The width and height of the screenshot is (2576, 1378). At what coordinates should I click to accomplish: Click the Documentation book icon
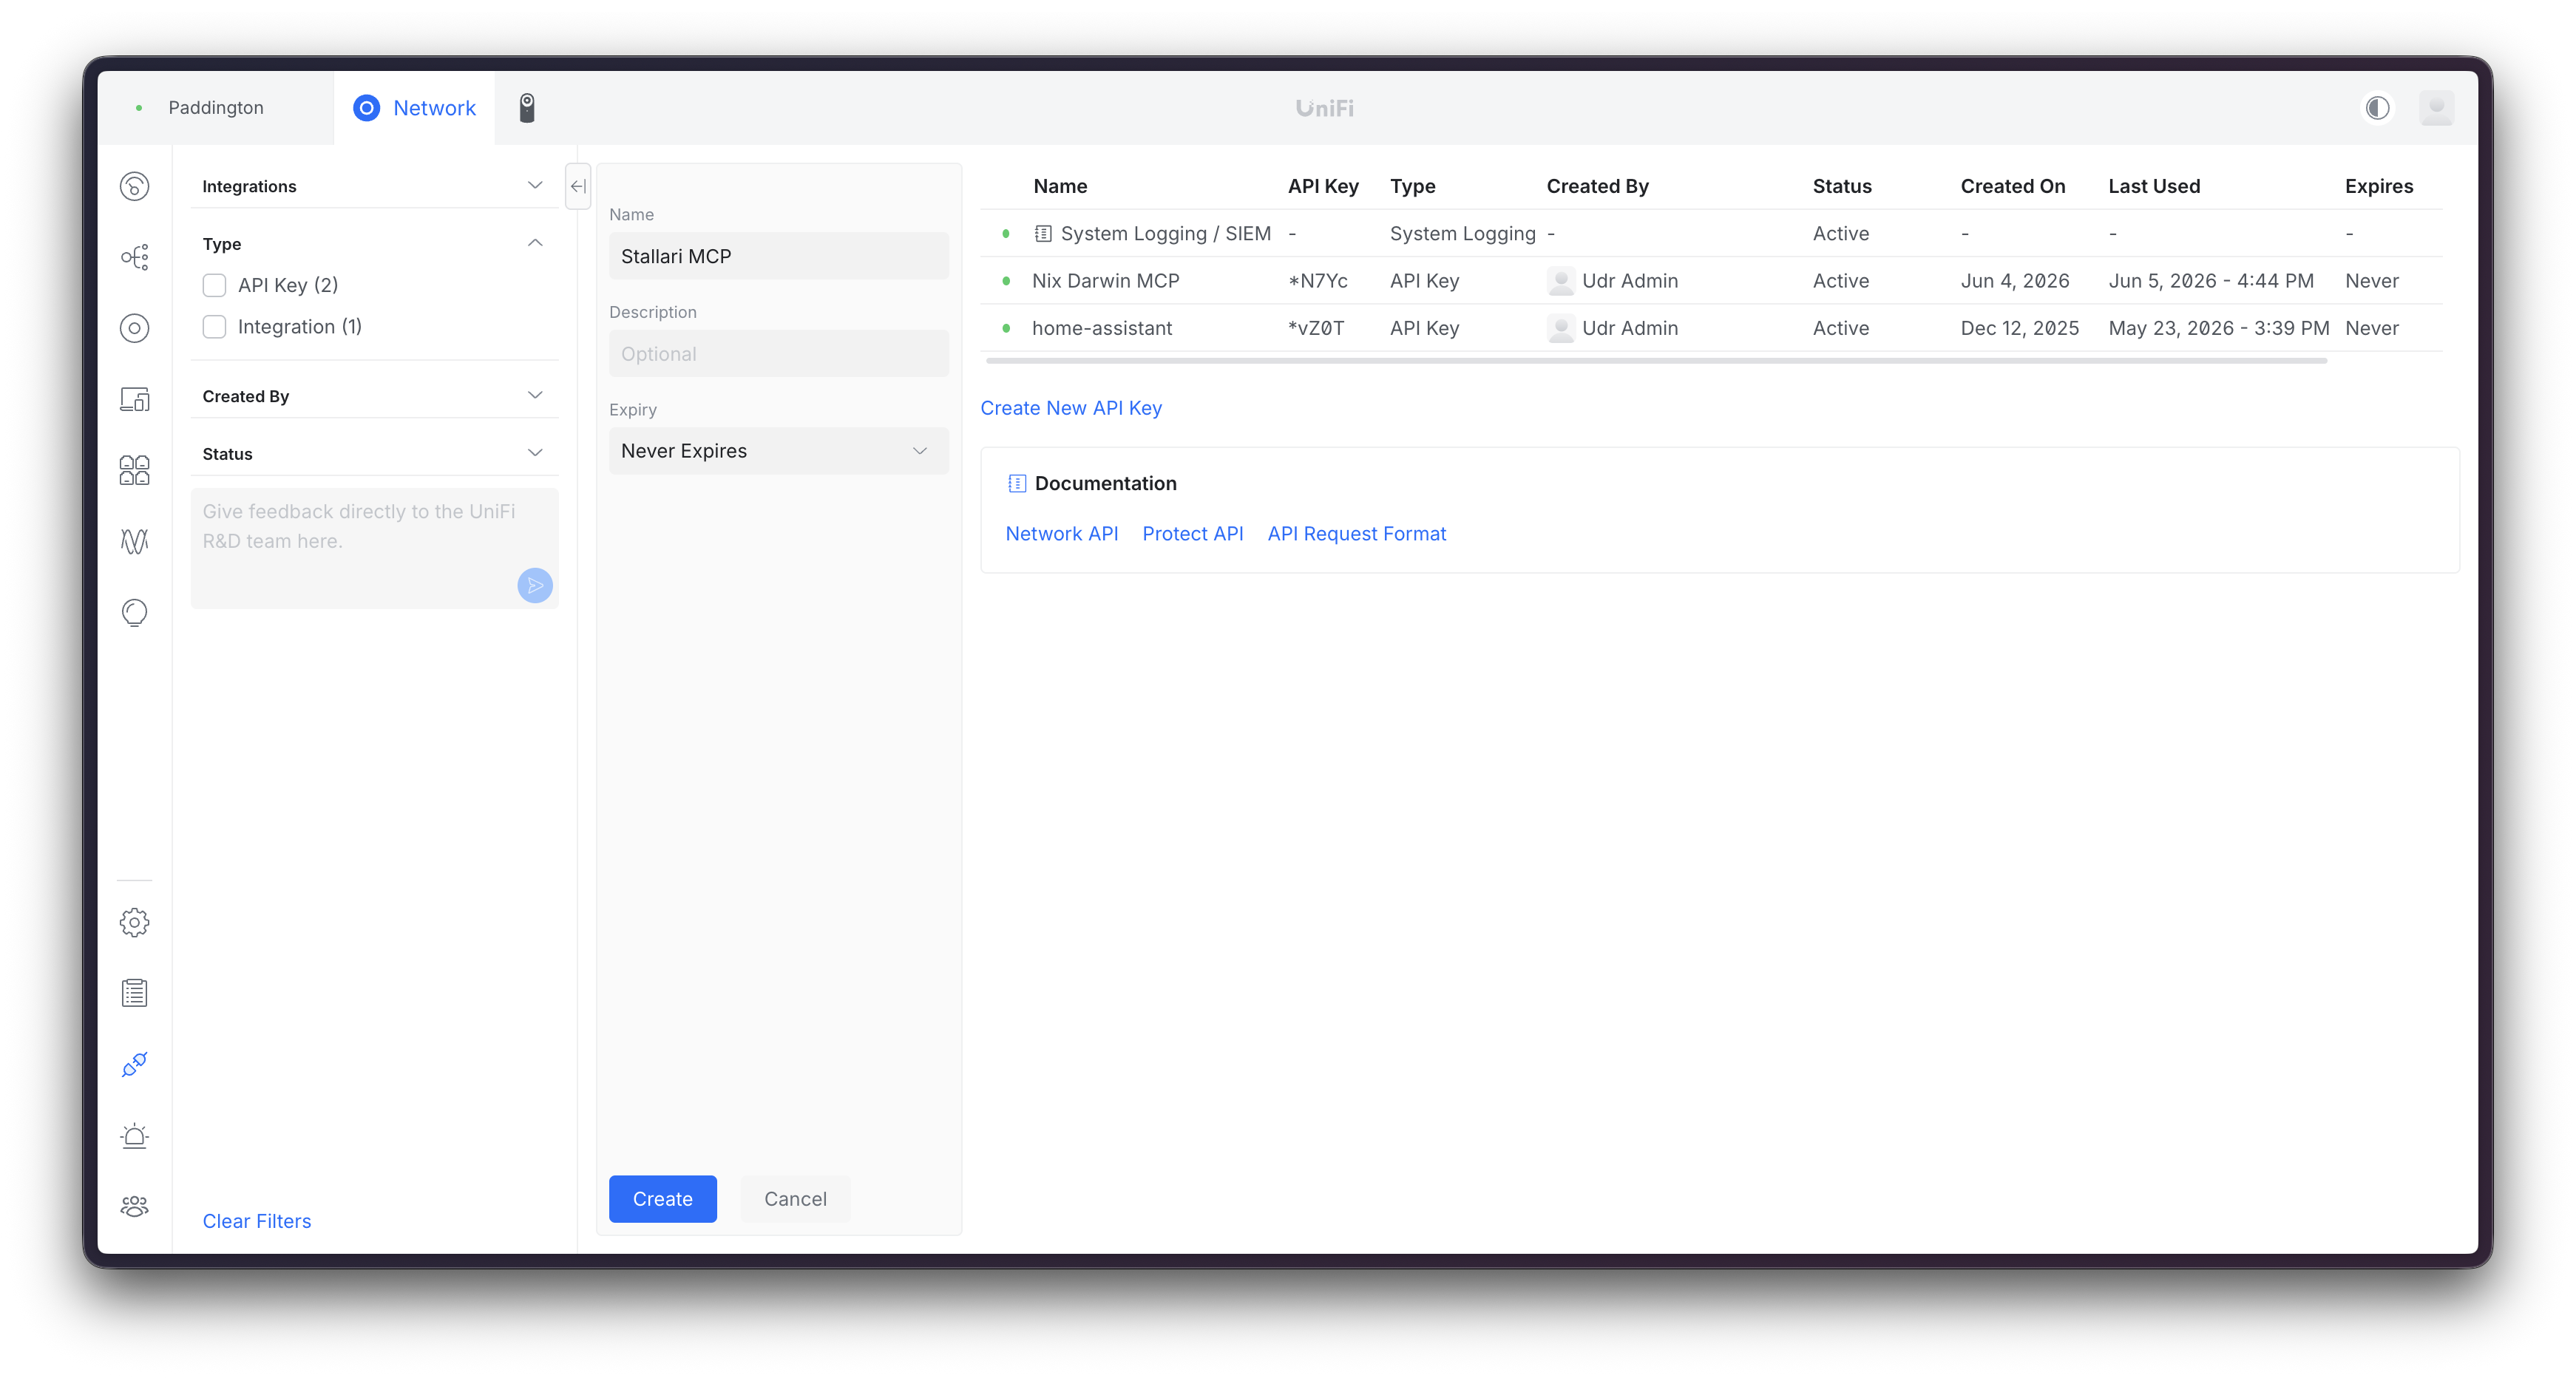click(x=1016, y=483)
